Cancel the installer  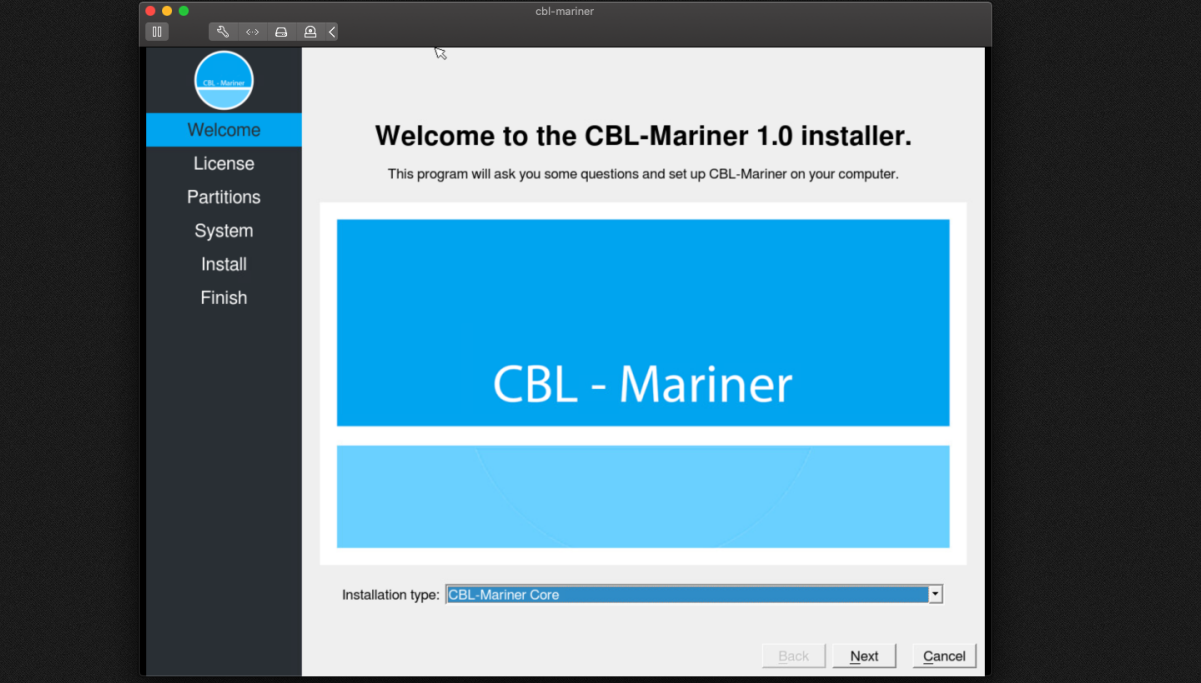click(944, 656)
